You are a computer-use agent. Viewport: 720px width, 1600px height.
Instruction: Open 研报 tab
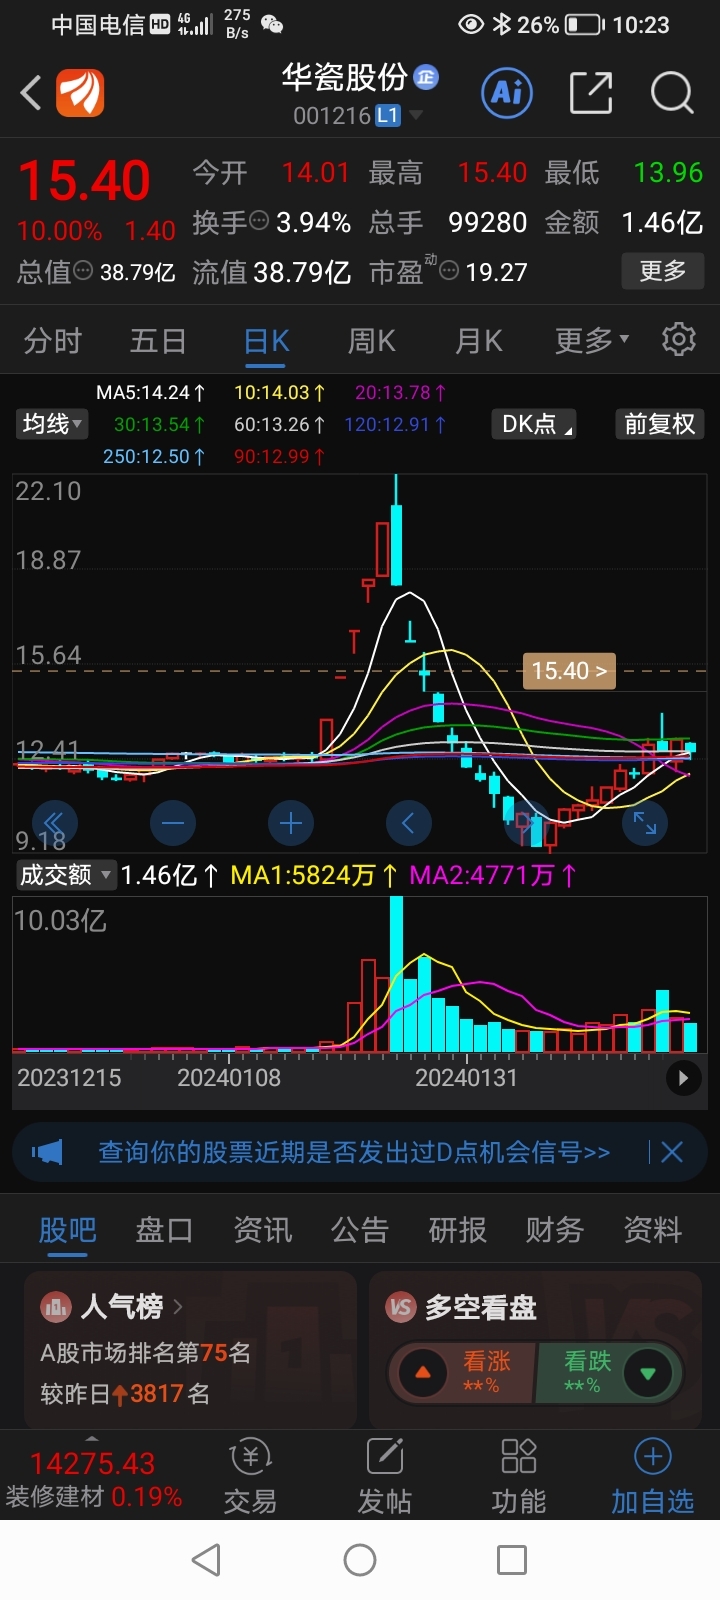point(458,1230)
